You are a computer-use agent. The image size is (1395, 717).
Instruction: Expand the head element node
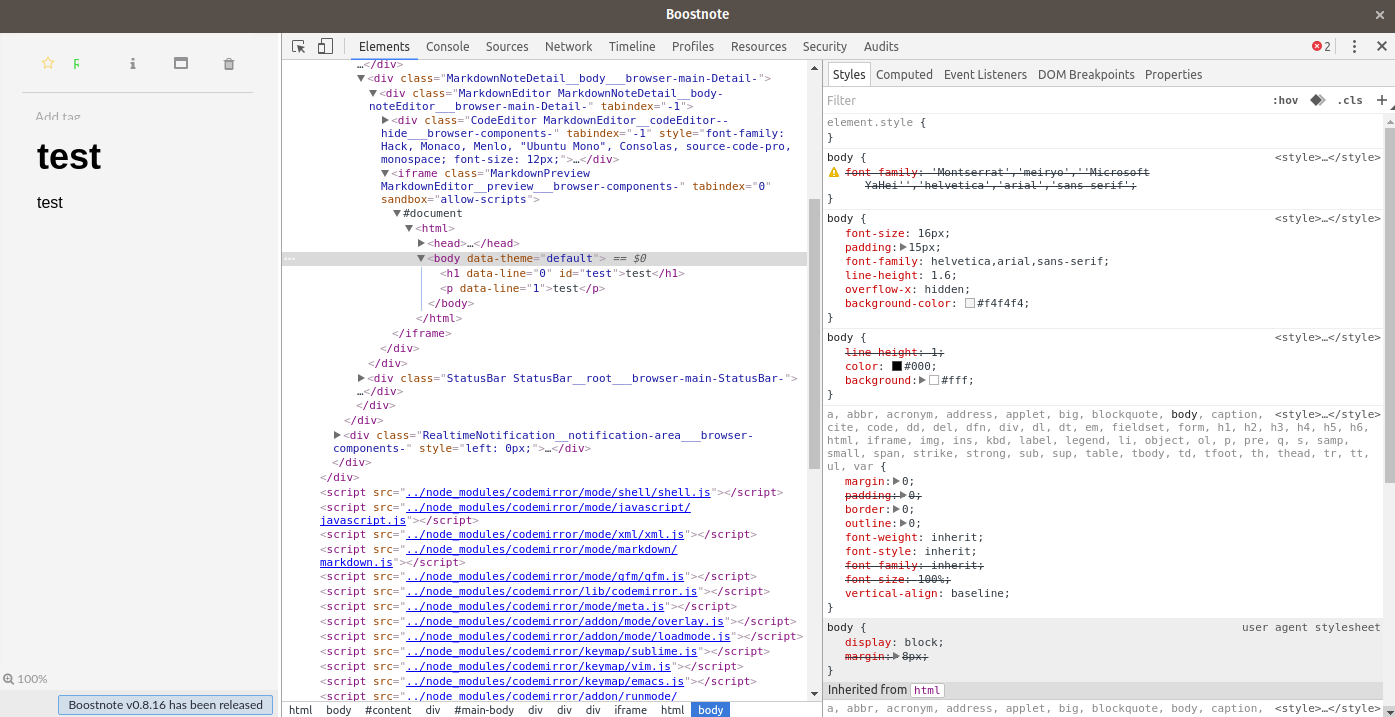click(422, 243)
